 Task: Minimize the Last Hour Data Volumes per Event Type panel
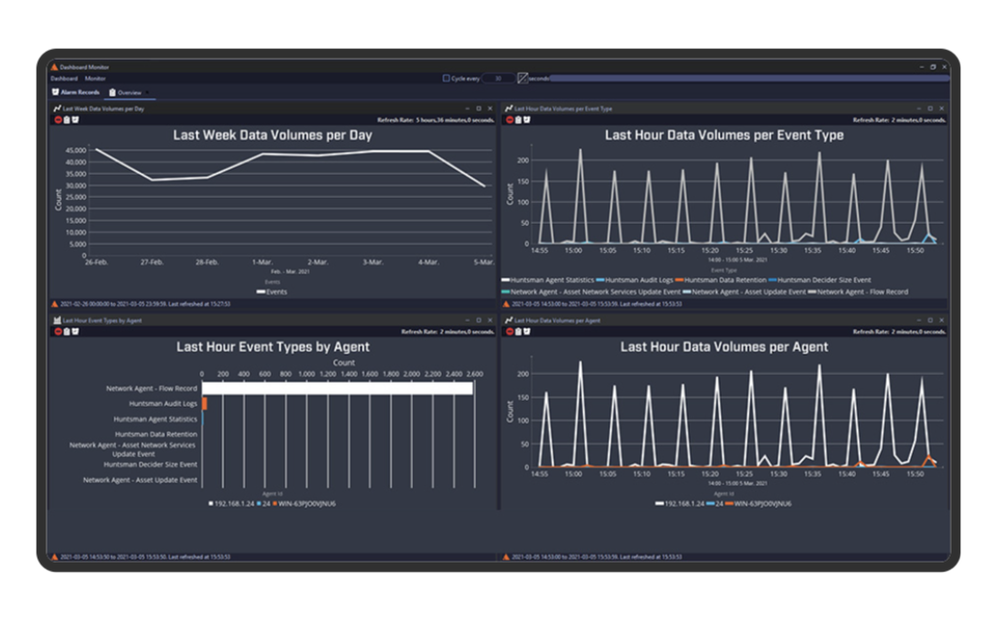coord(918,108)
